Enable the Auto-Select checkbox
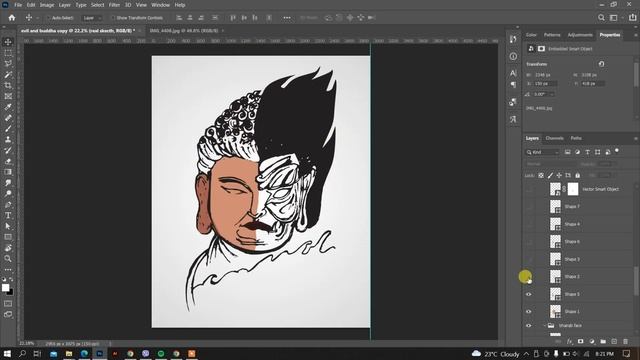 (48, 18)
